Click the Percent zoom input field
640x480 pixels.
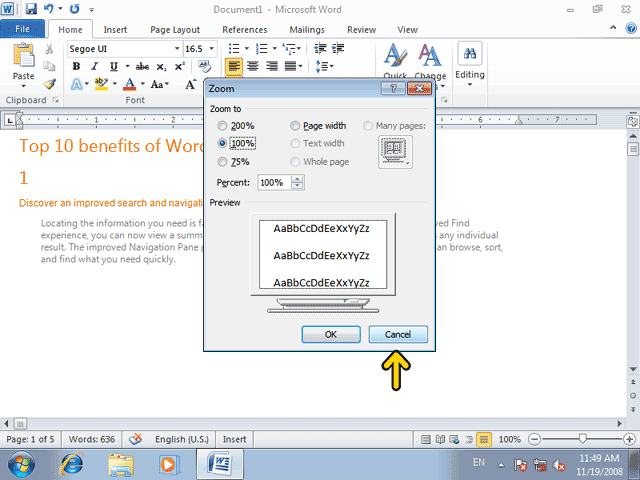[274, 182]
